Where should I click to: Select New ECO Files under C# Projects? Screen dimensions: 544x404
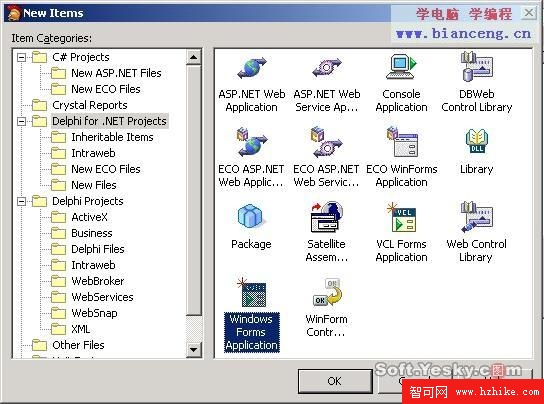tap(106, 89)
